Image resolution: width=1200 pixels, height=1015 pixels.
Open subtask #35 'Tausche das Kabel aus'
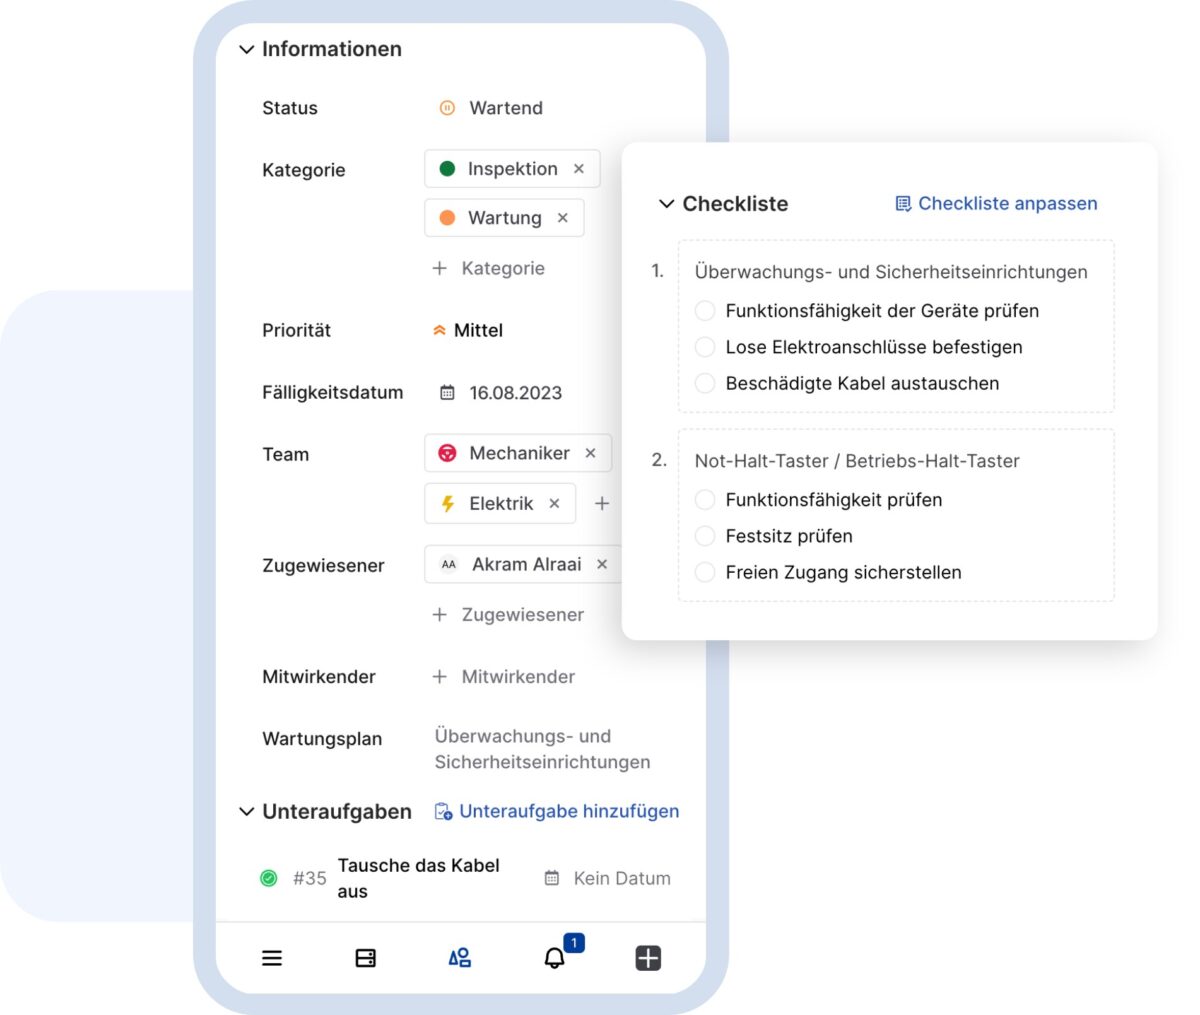(x=419, y=877)
